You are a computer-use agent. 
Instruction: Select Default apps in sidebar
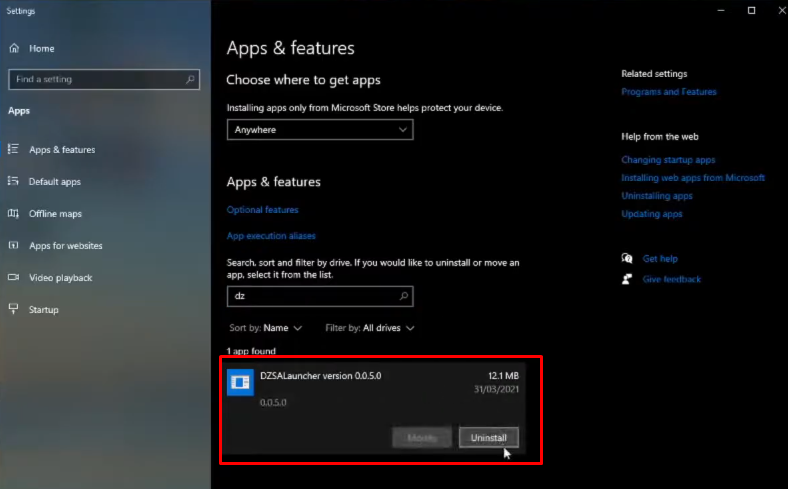(55, 182)
